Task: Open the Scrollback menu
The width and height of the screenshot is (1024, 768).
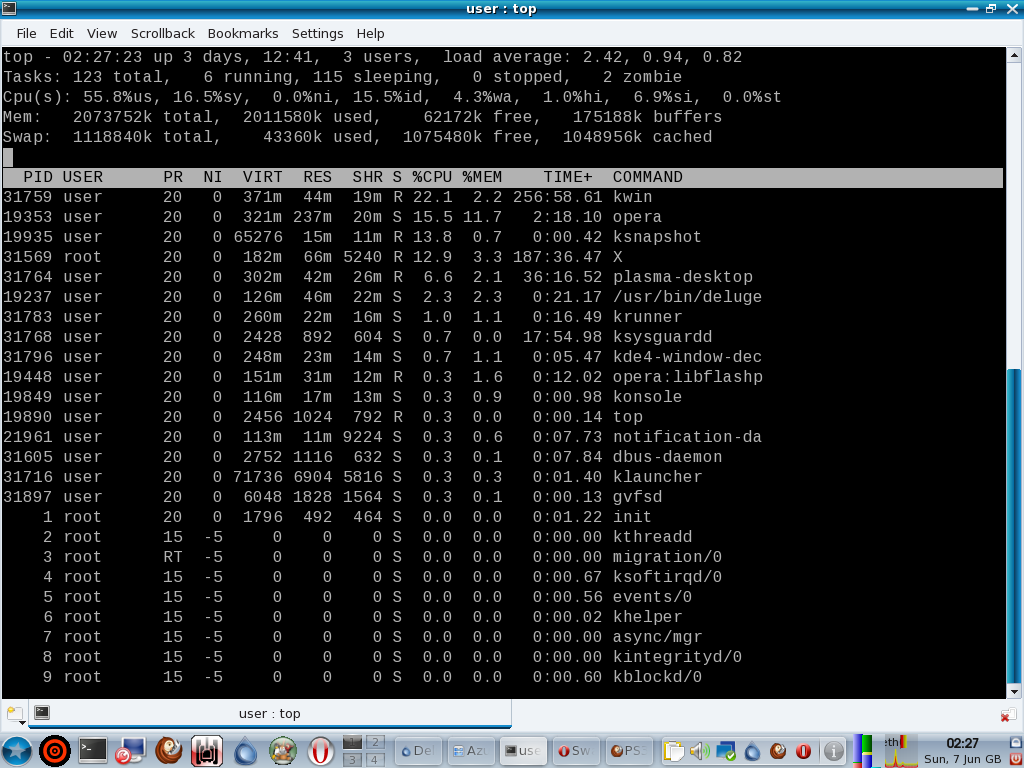Action: [163, 33]
